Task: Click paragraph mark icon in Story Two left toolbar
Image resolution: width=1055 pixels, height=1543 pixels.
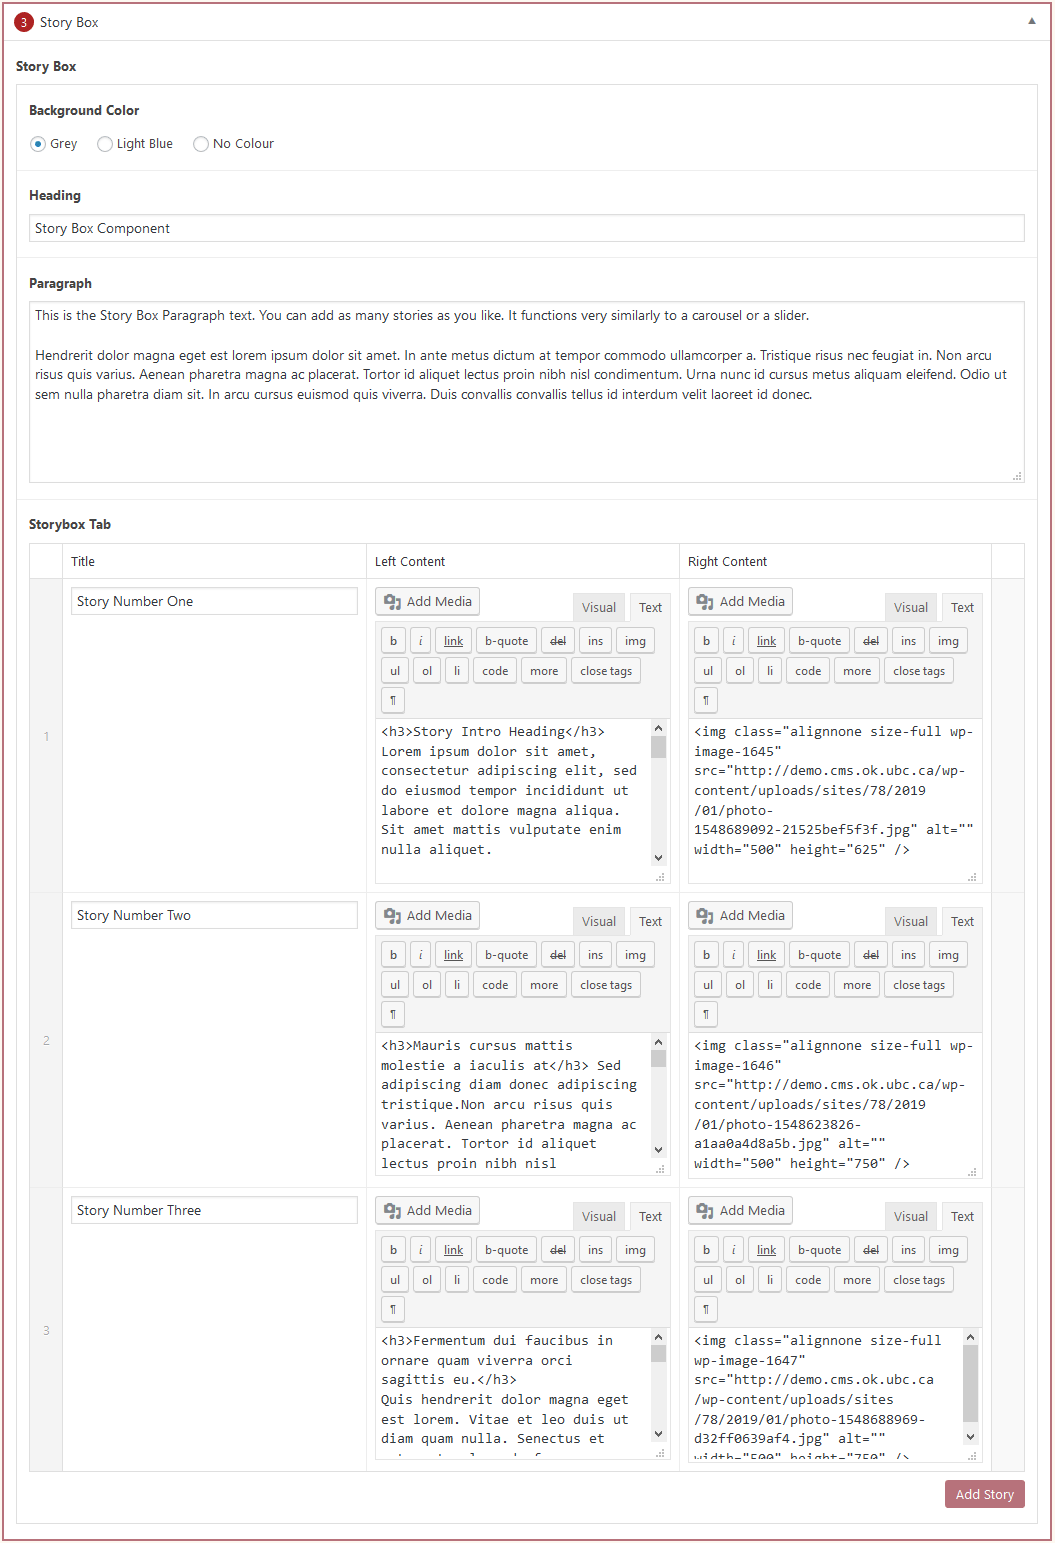Action: [393, 1014]
